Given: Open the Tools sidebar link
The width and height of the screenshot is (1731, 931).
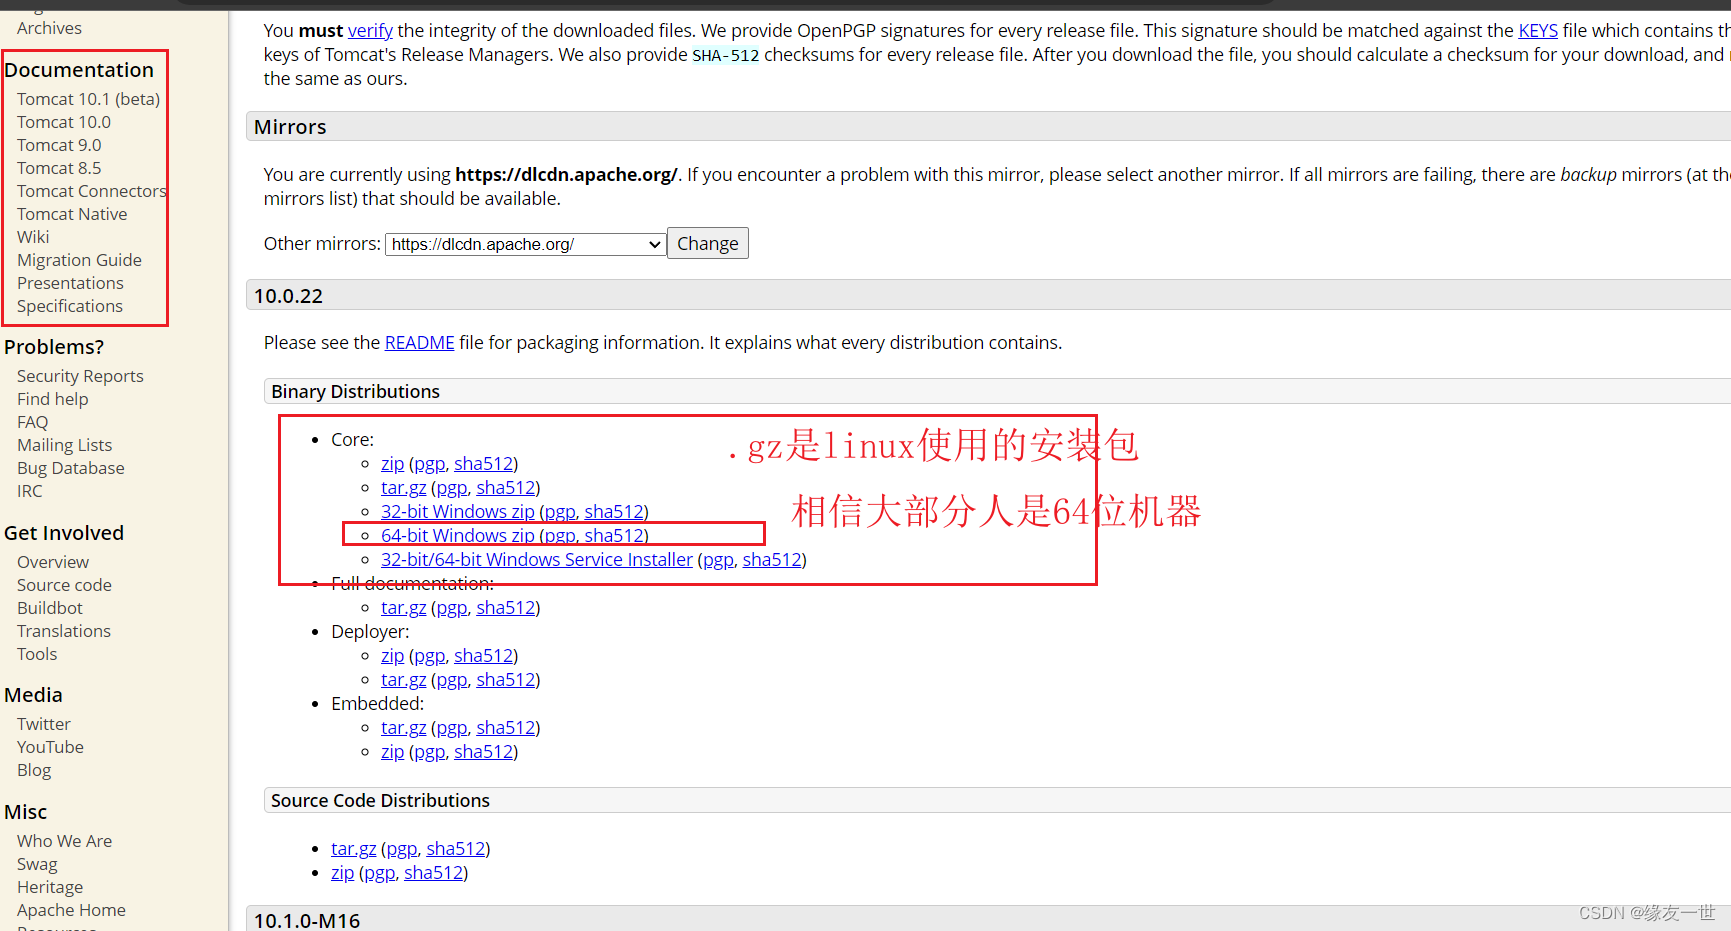Looking at the screenshot, I should (x=37, y=654).
